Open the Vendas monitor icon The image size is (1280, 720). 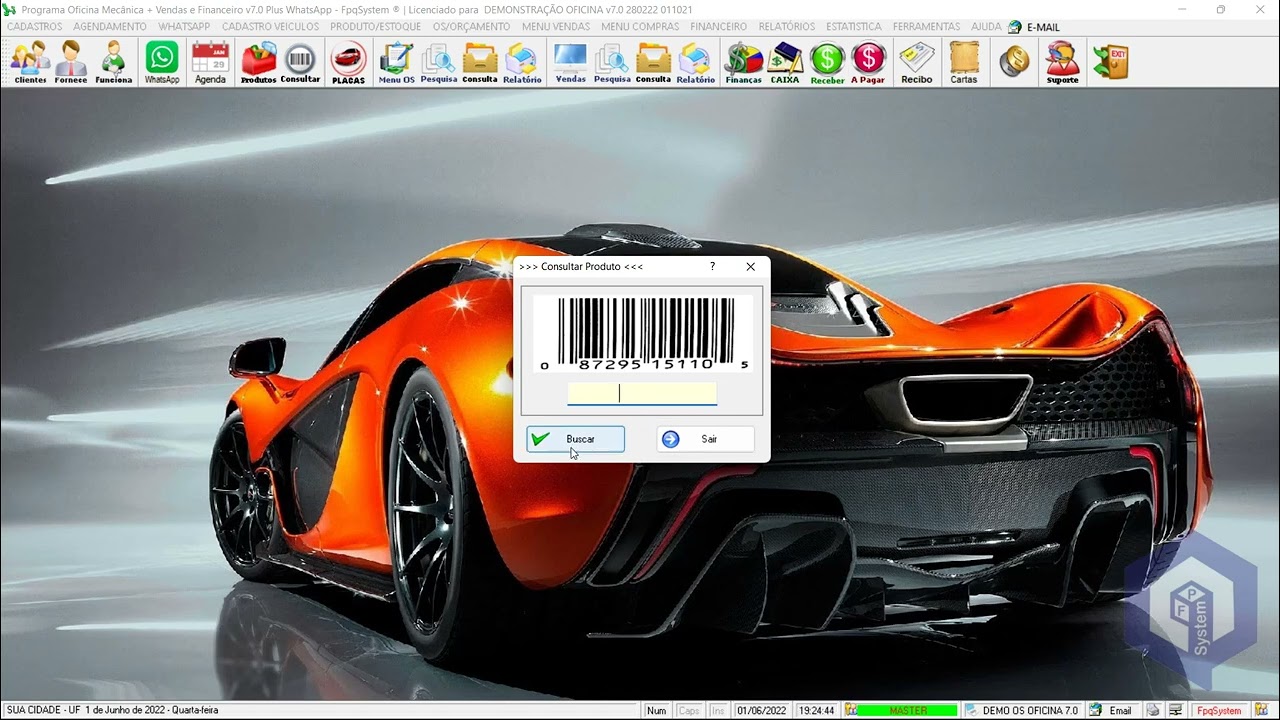(x=571, y=62)
